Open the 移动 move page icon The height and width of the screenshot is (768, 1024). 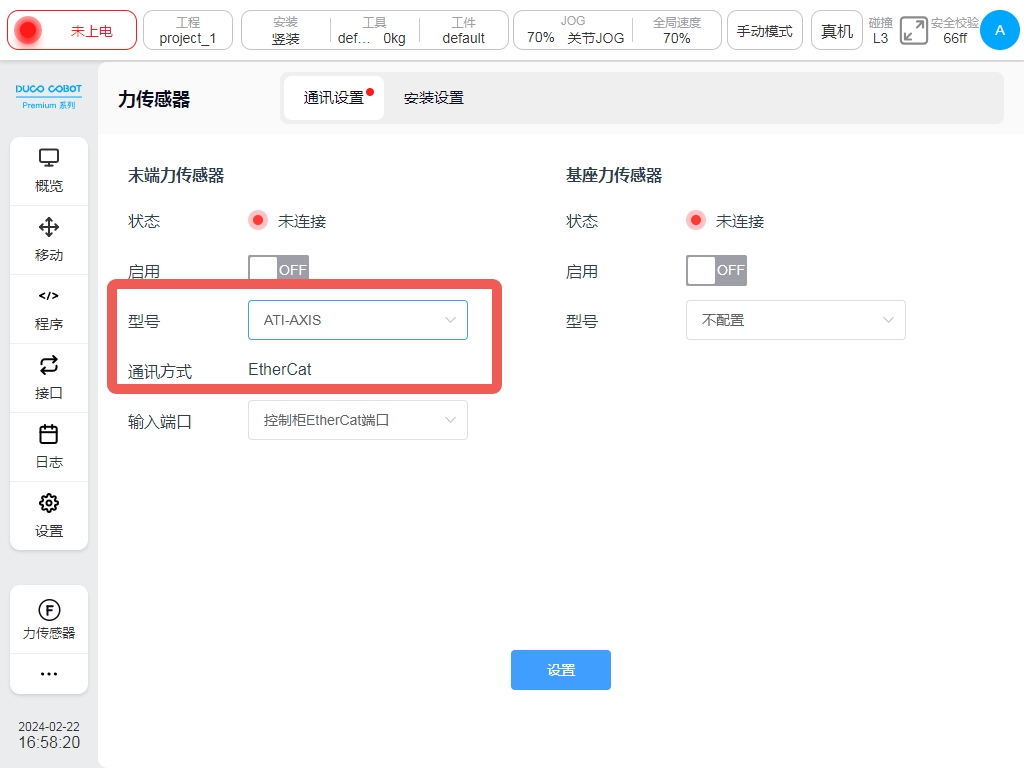pos(49,227)
